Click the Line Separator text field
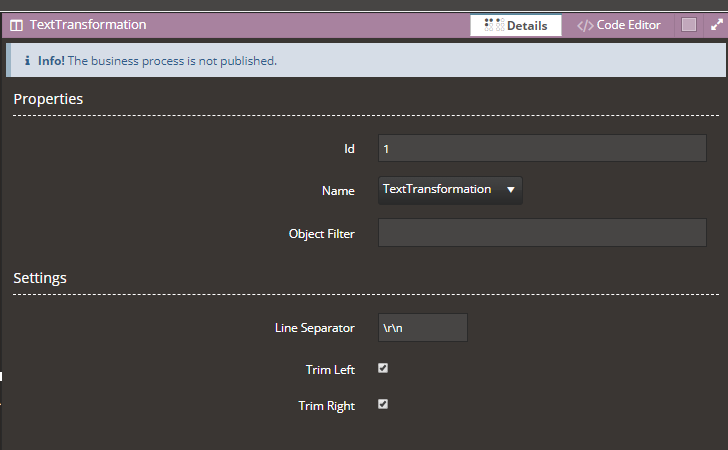The image size is (728, 450). click(423, 327)
